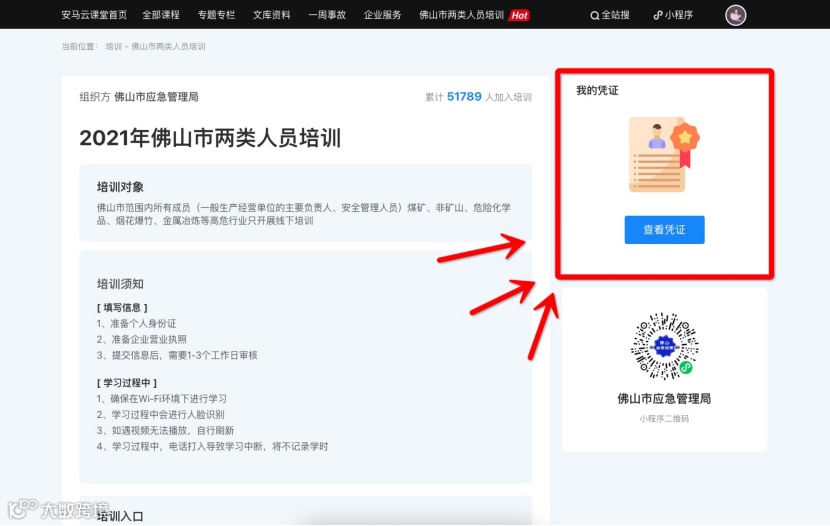Click the line 准备个人身份证
This screenshot has width=830, height=526.
(136, 323)
